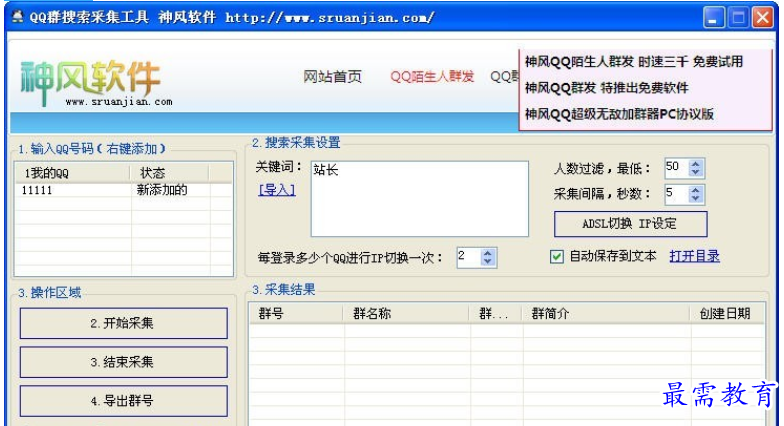This screenshot has height=426, width=784.
Task: Increase IP切换 QQ count with up arrow
Action: point(488,253)
